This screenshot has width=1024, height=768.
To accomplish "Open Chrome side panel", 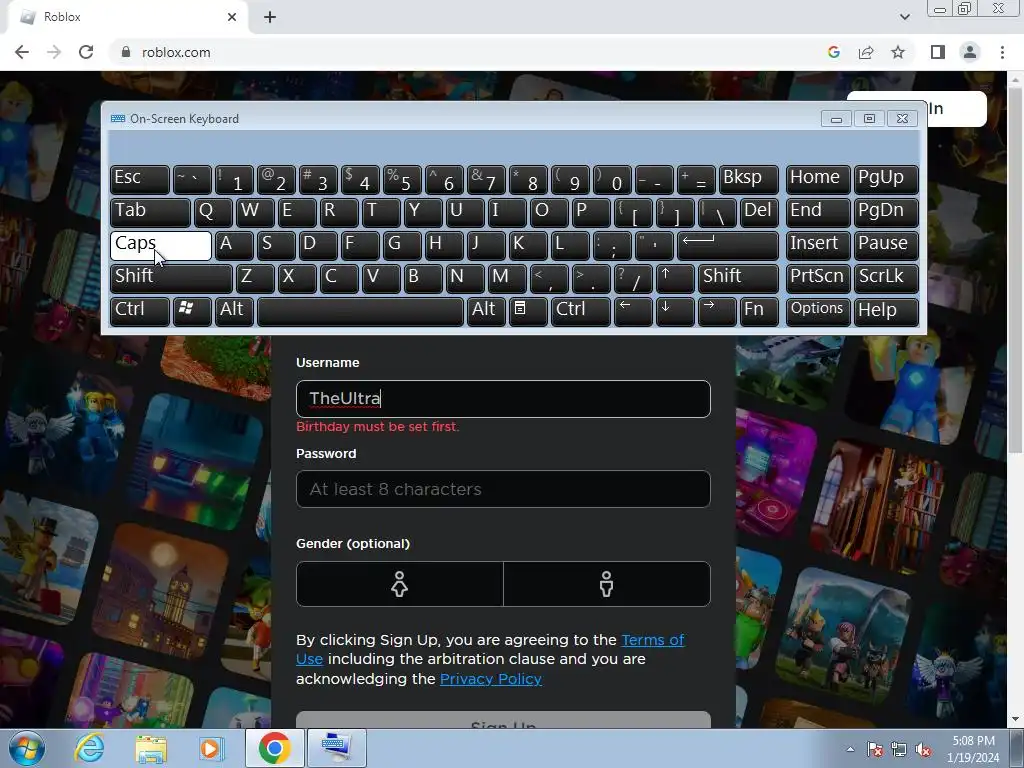I will (938, 52).
